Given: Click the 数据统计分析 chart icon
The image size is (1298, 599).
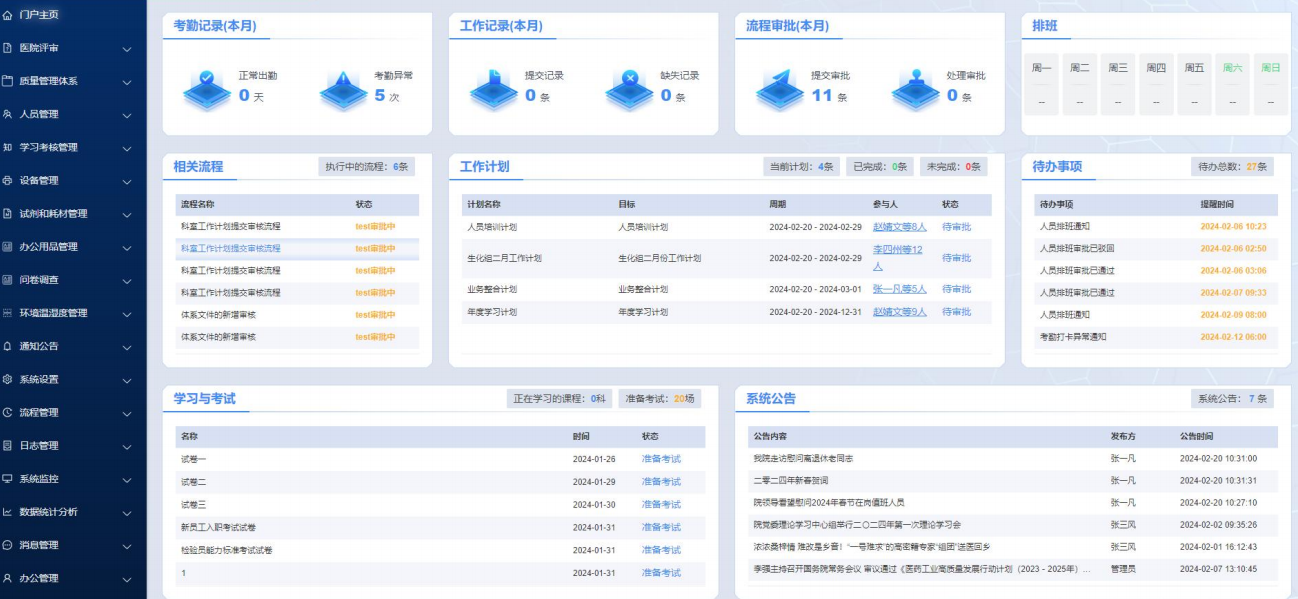Looking at the screenshot, I should pos(8,512).
